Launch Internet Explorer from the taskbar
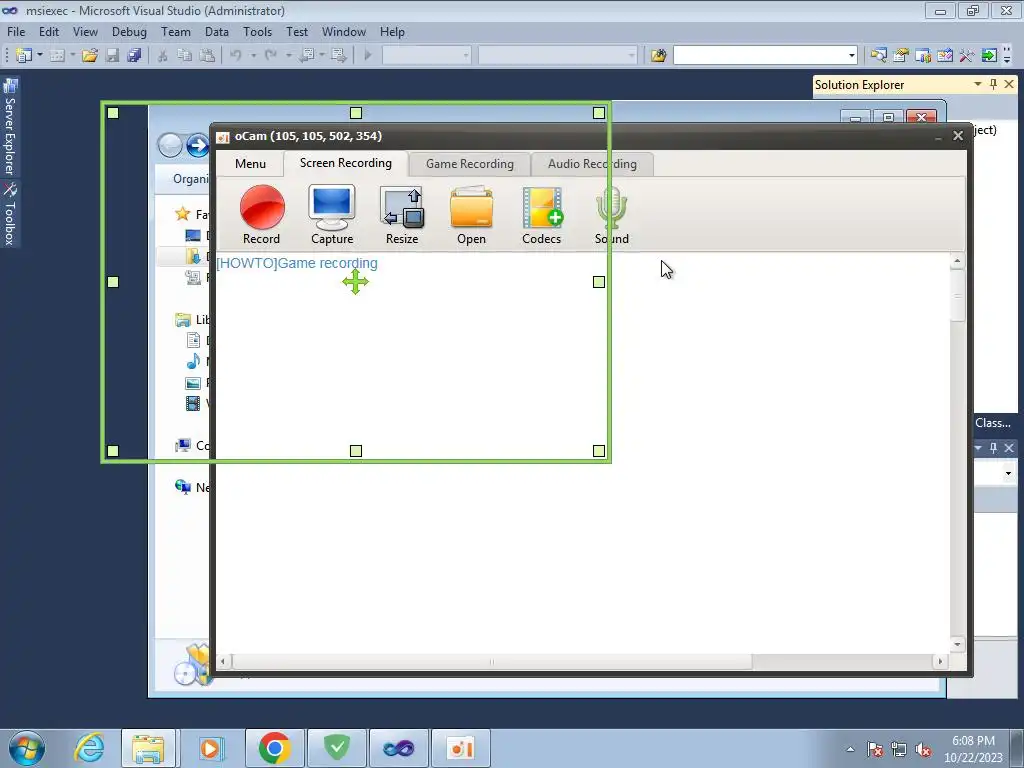This screenshot has height=768, width=1024. click(89, 748)
